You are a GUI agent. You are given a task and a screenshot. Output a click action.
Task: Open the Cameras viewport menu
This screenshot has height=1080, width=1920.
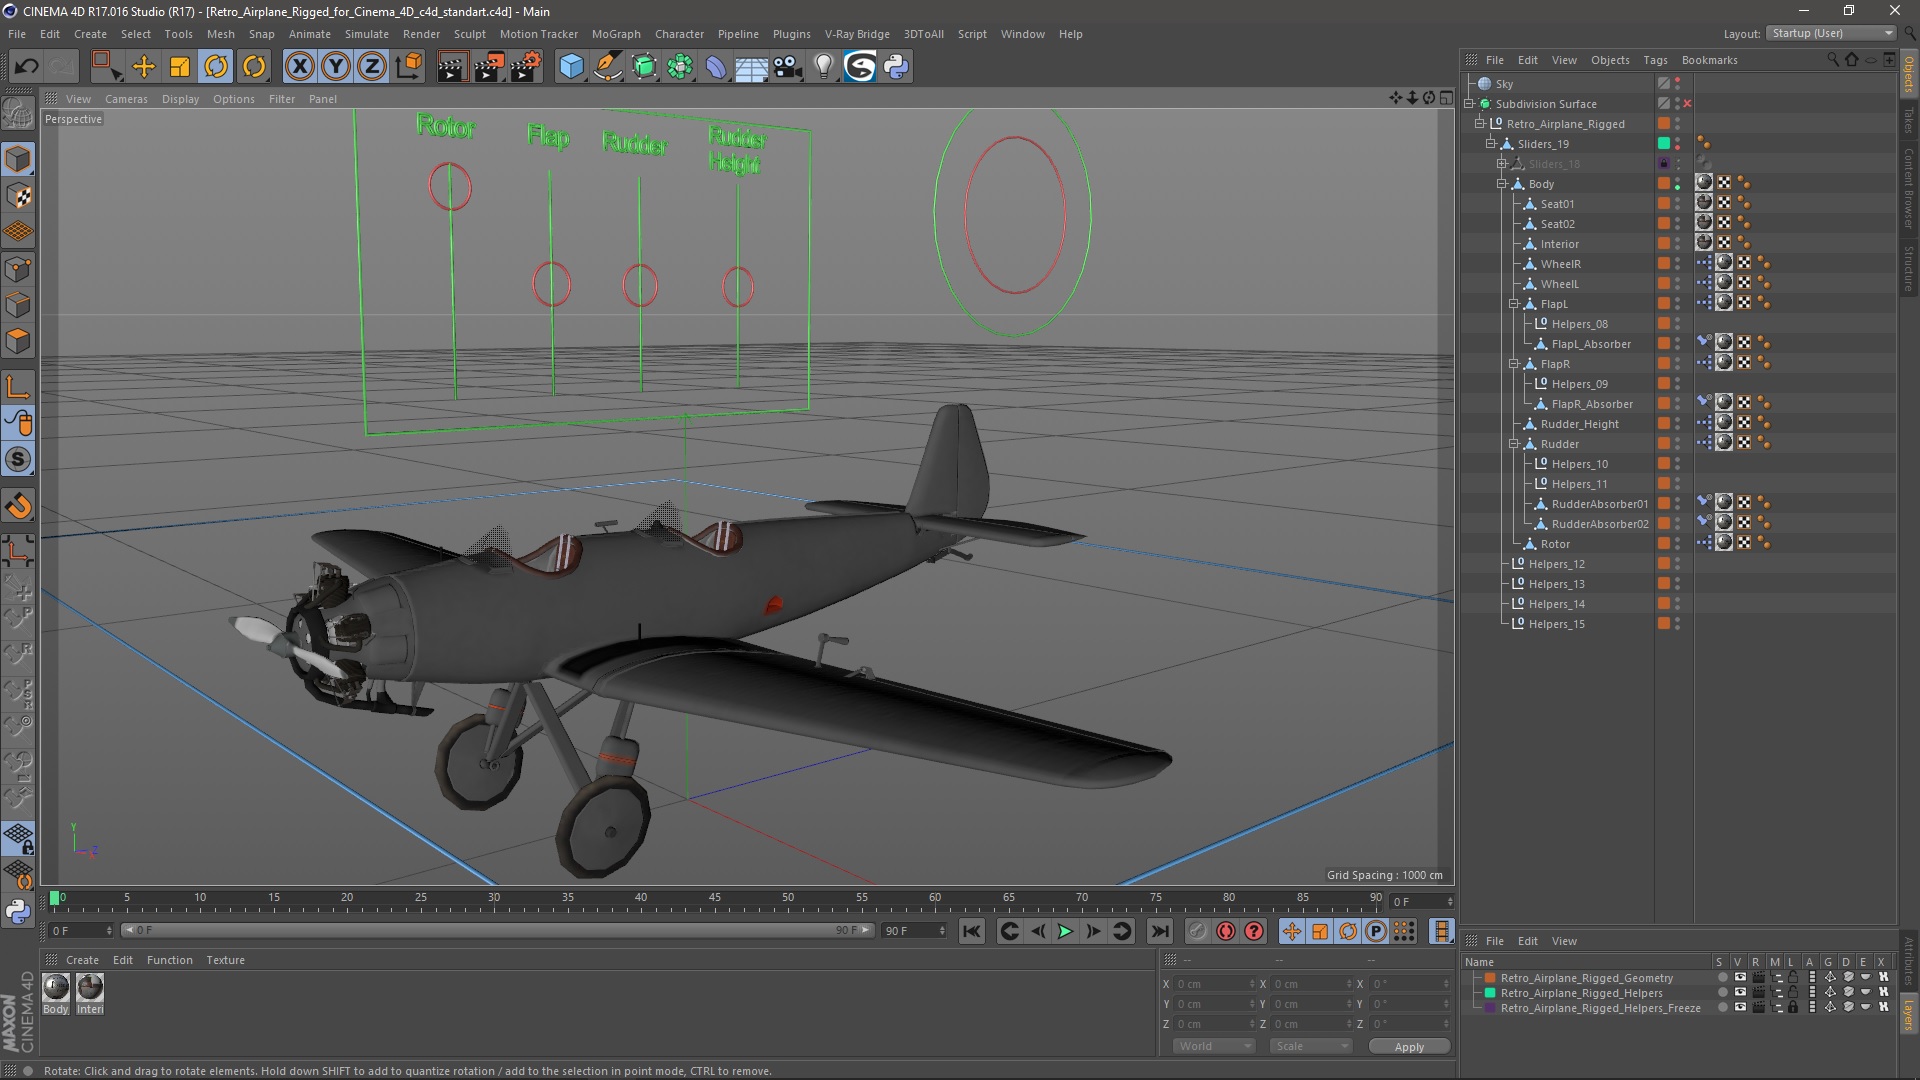126,99
